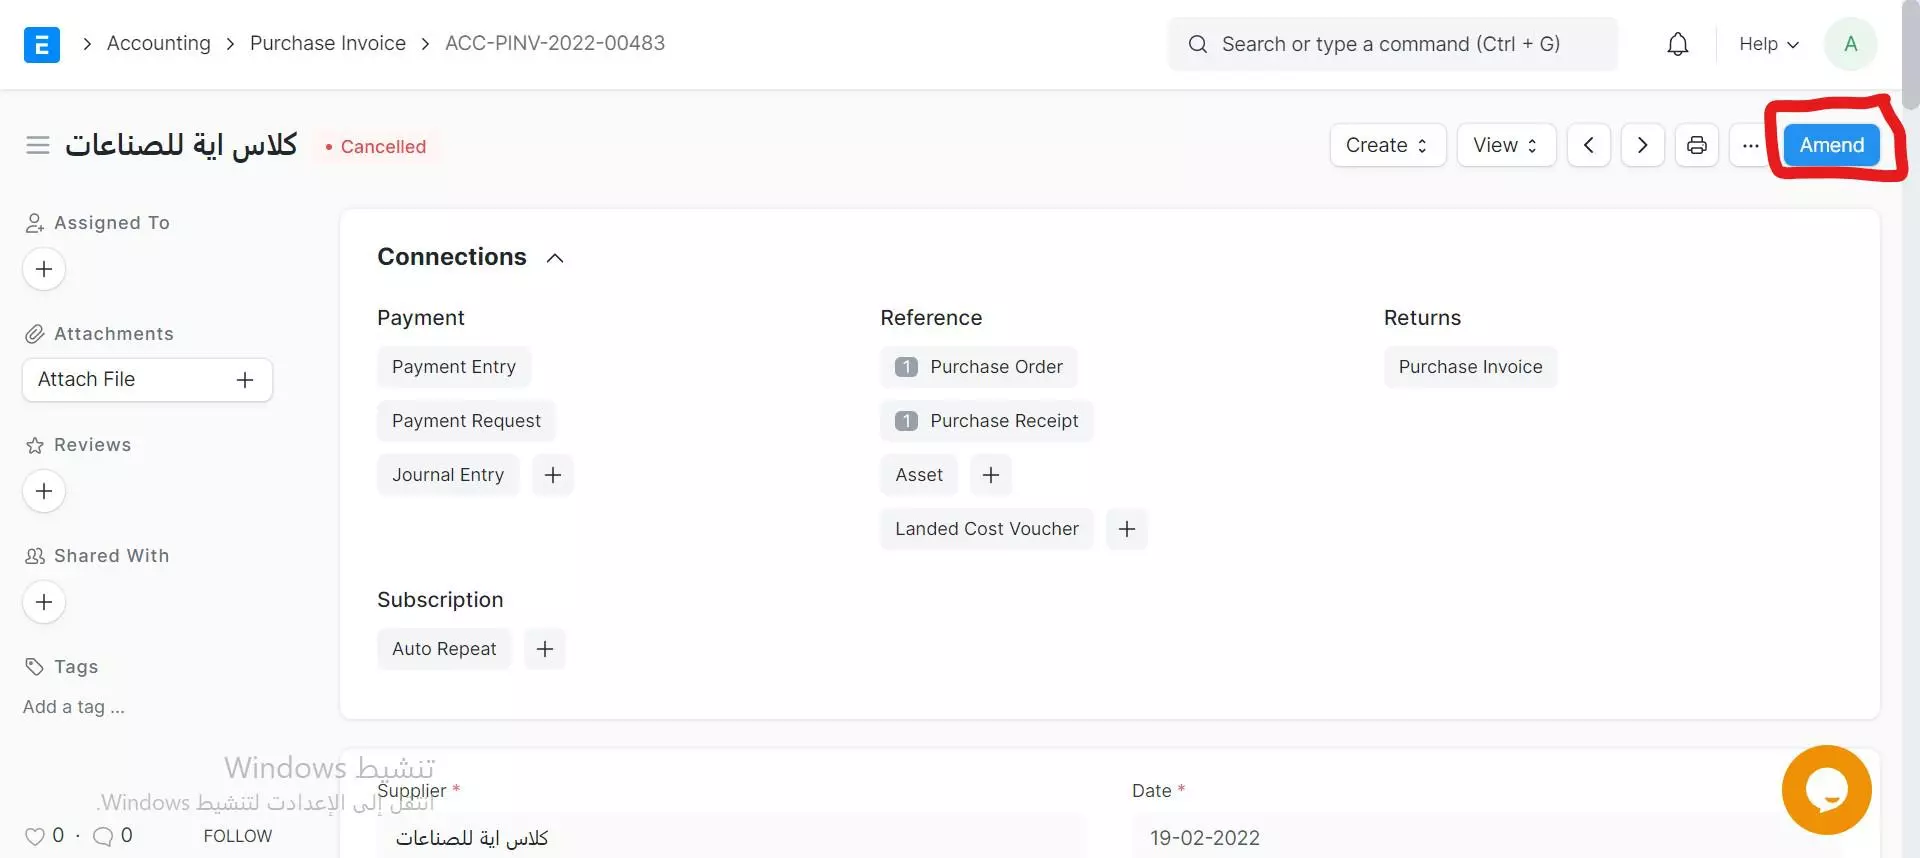Open ACC-PINV-2022-00483 breadcrumb
1920x858 pixels.
[x=555, y=43]
